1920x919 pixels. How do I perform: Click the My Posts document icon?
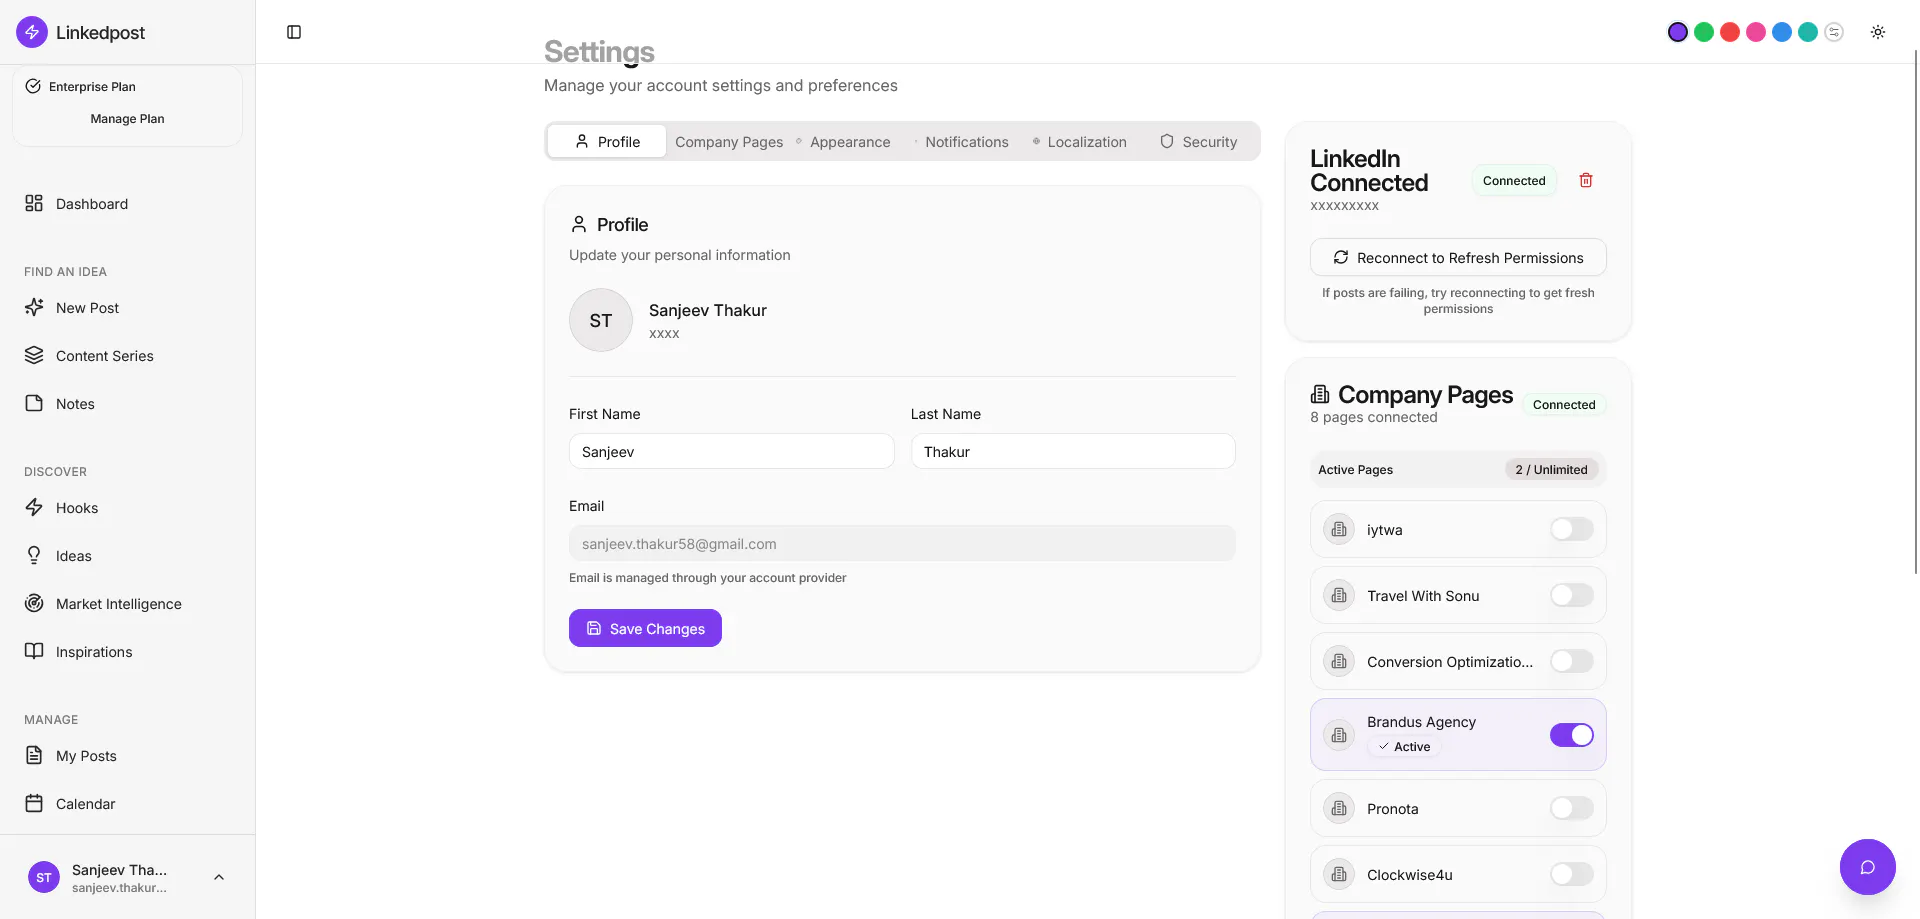(x=34, y=755)
